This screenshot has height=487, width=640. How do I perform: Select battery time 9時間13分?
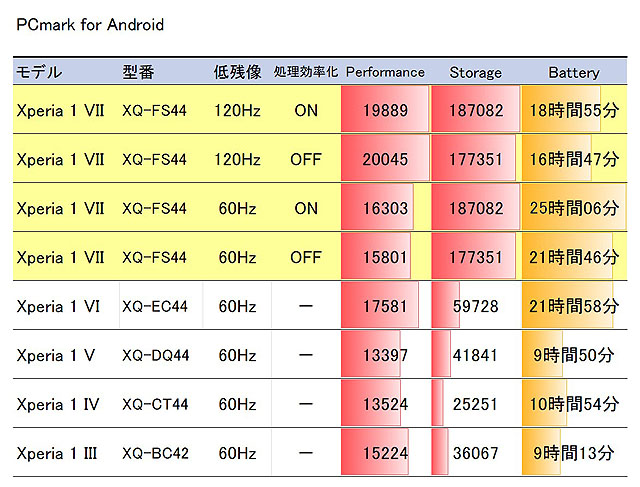(574, 453)
